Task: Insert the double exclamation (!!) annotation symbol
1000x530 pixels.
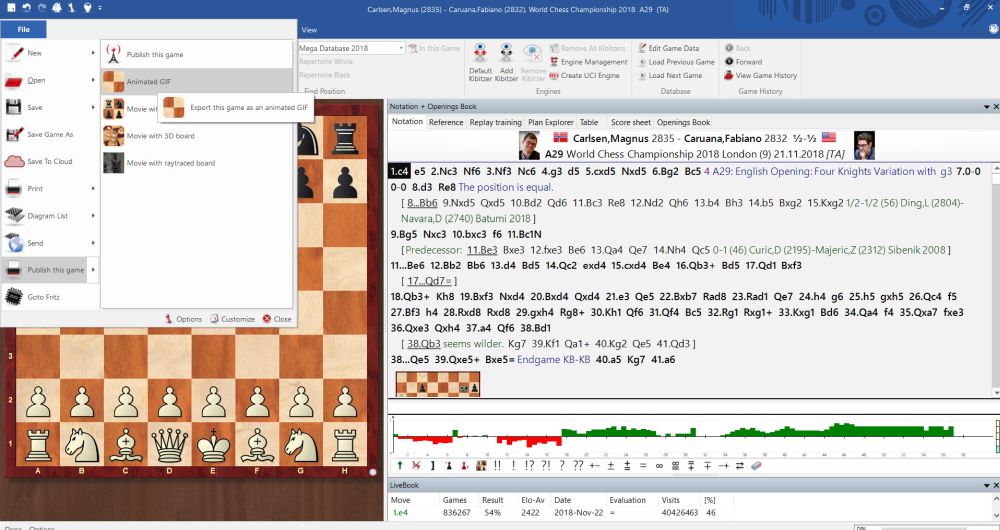Action: point(496,466)
